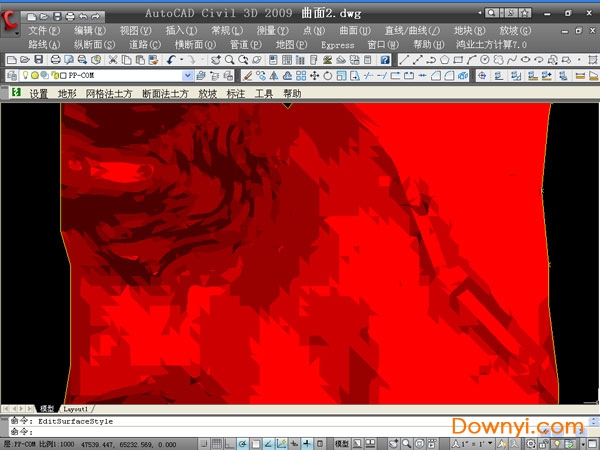
Task: Click the Help question mark icon
Action: tap(385, 61)
